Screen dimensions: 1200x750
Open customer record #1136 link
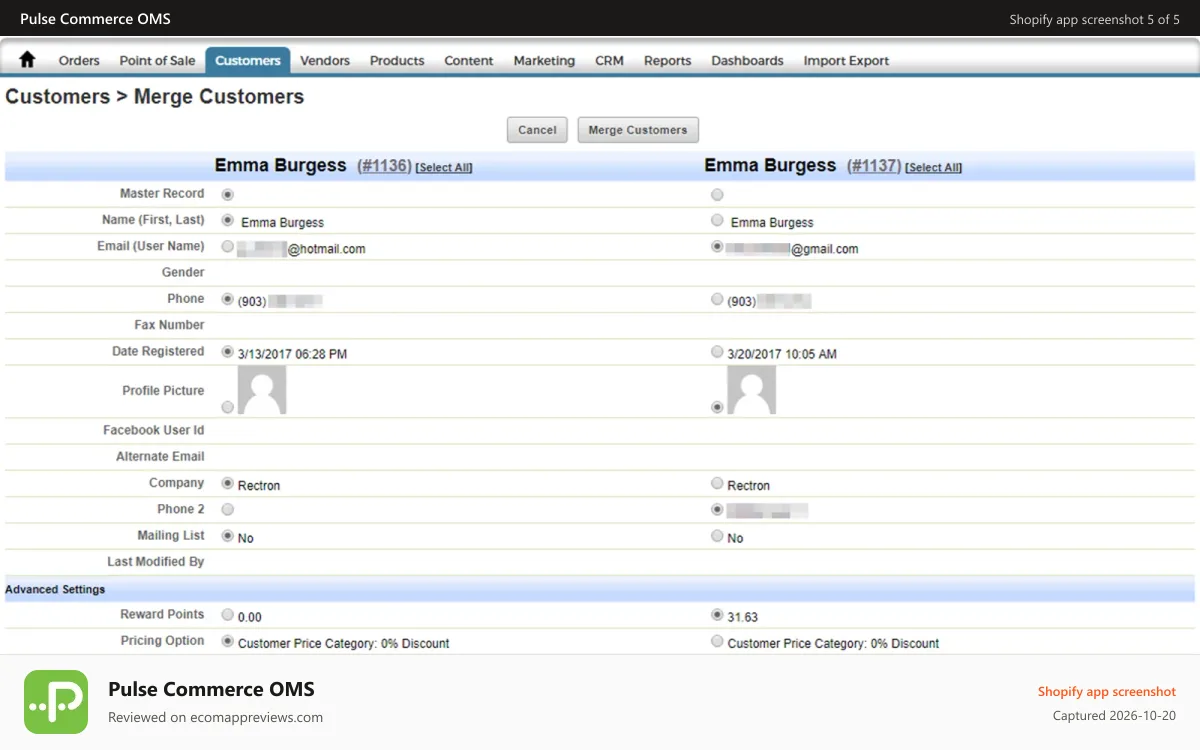pos(384,166)
